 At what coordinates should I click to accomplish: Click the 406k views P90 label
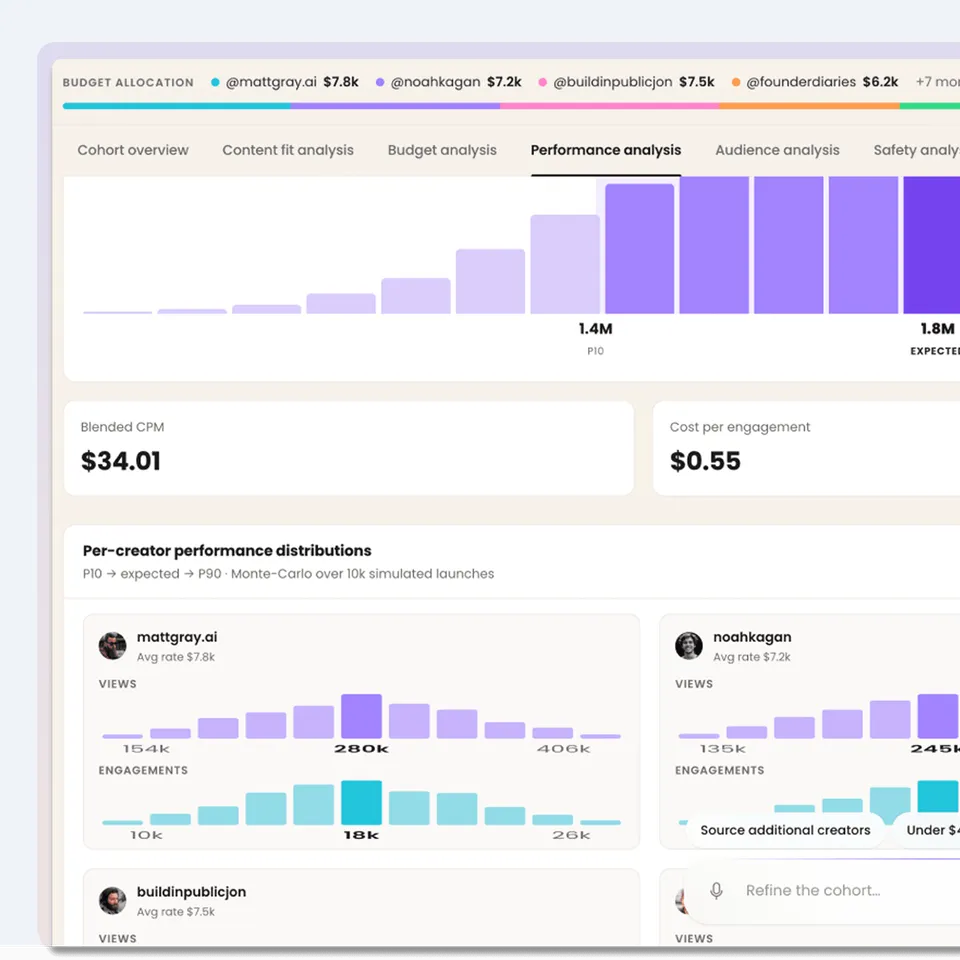(x=564, y=749)
